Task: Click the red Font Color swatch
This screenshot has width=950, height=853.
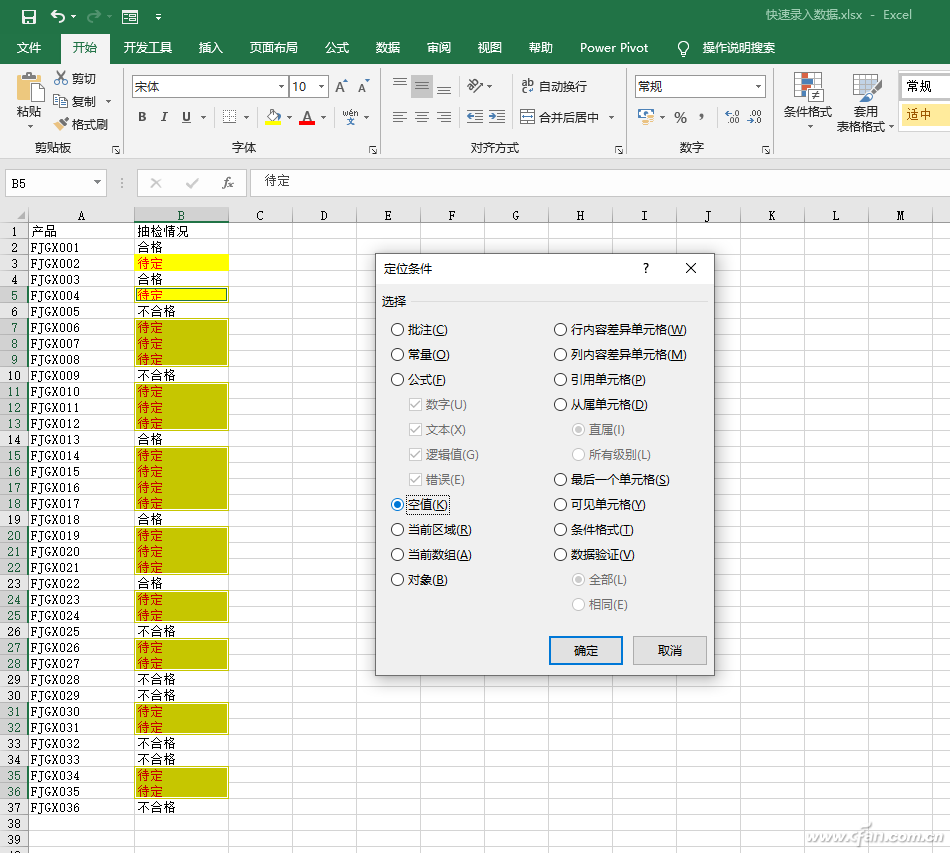Action: [307, 117]
